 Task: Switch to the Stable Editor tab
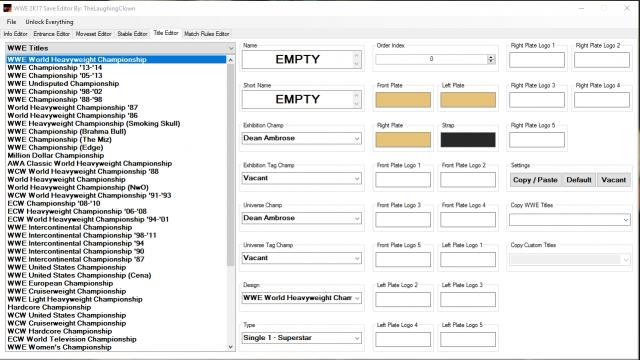click(x=132, y=33)
